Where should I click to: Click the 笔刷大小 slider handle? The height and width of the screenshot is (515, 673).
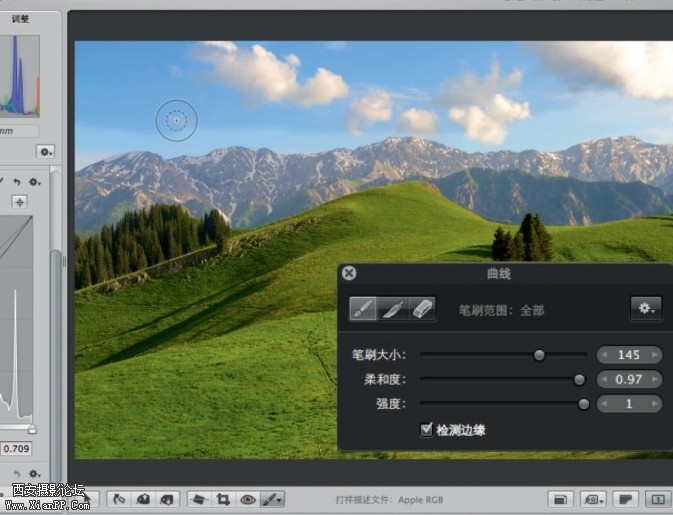click(539, 355)
